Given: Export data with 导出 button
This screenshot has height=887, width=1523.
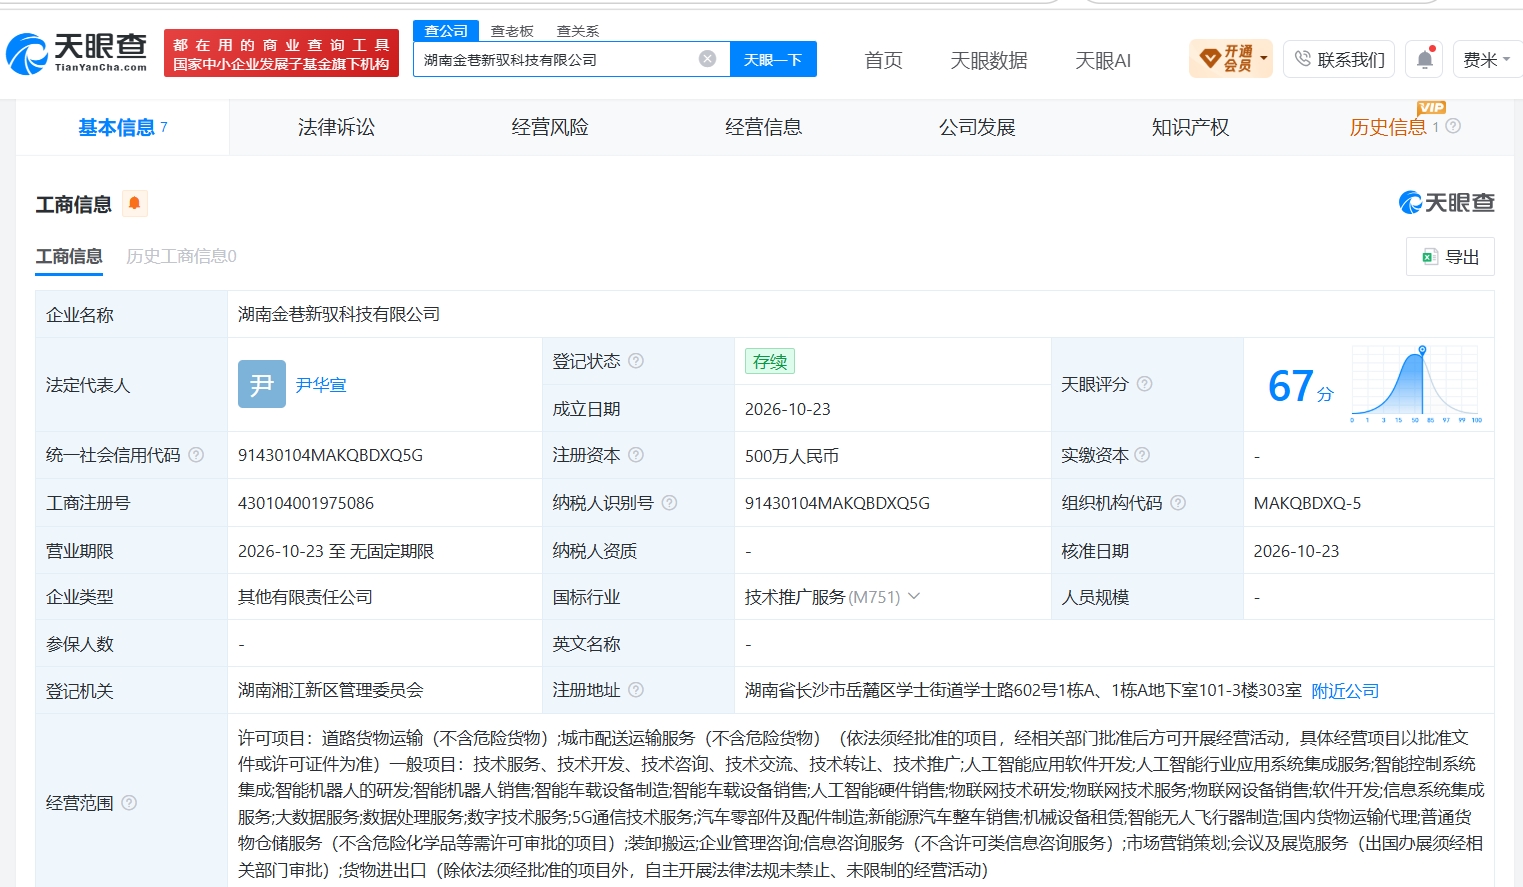Looking at the screenshot, I should pyautogui.click(x=1450, y=256).
